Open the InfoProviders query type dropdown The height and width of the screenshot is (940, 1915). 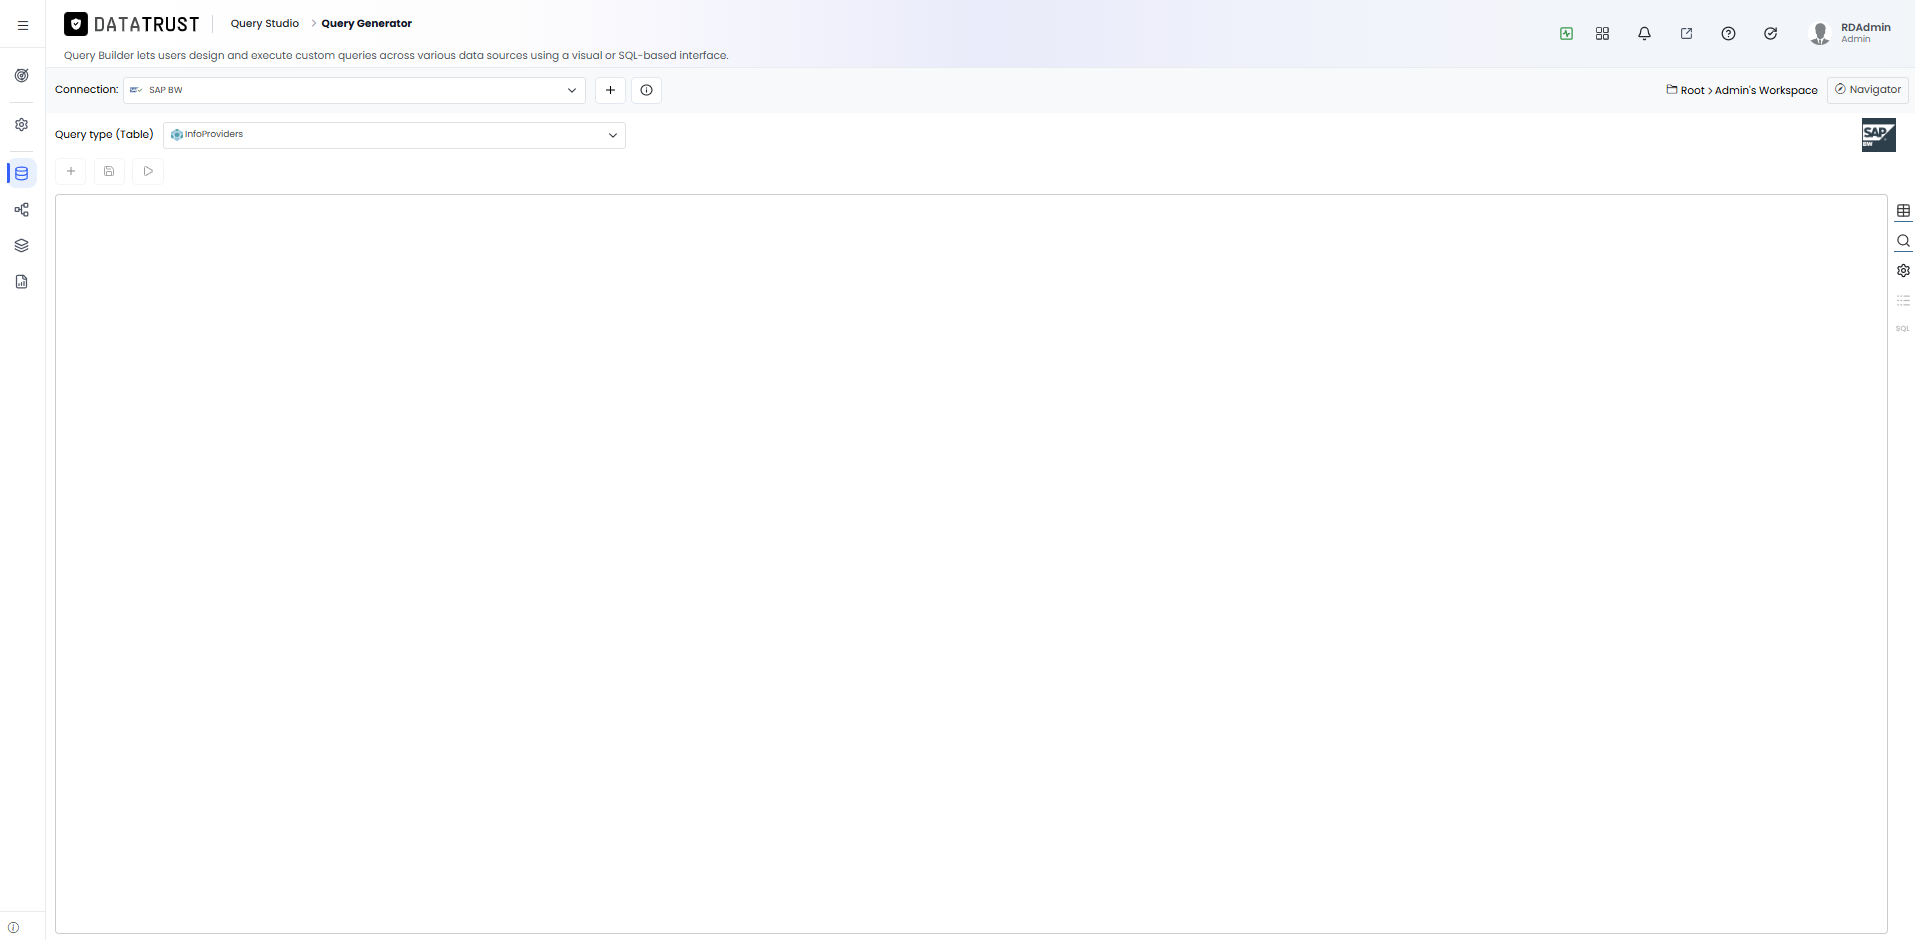(x=394, y=135)
